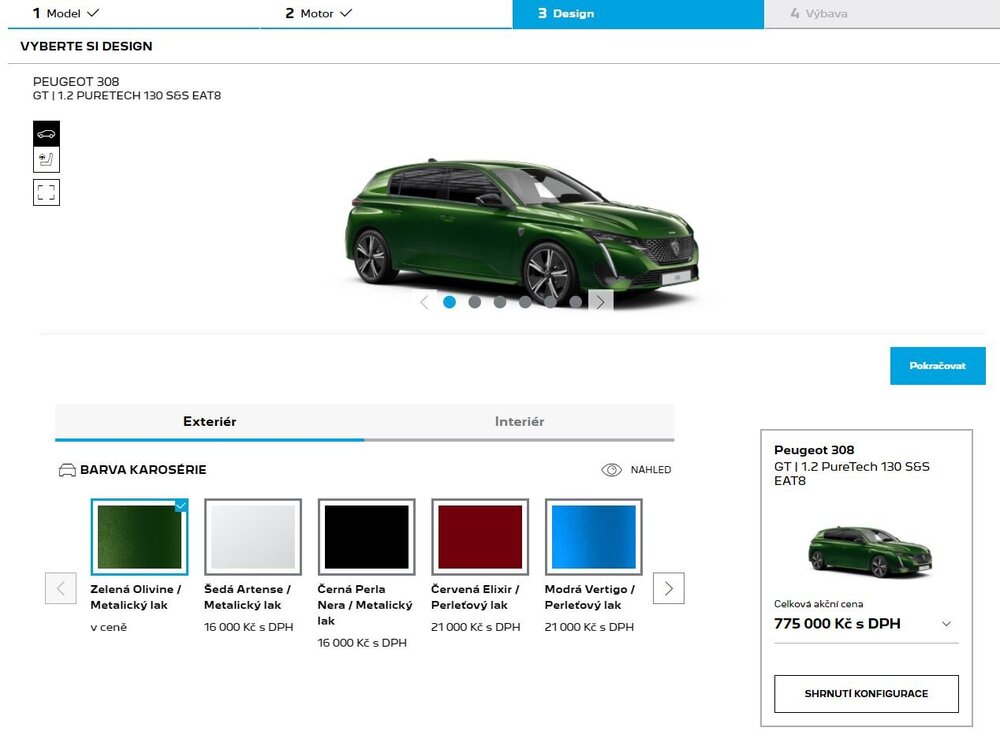1000x735 pixels.
Task: Click Barva karosérie car icon
Action: [67, 470]
